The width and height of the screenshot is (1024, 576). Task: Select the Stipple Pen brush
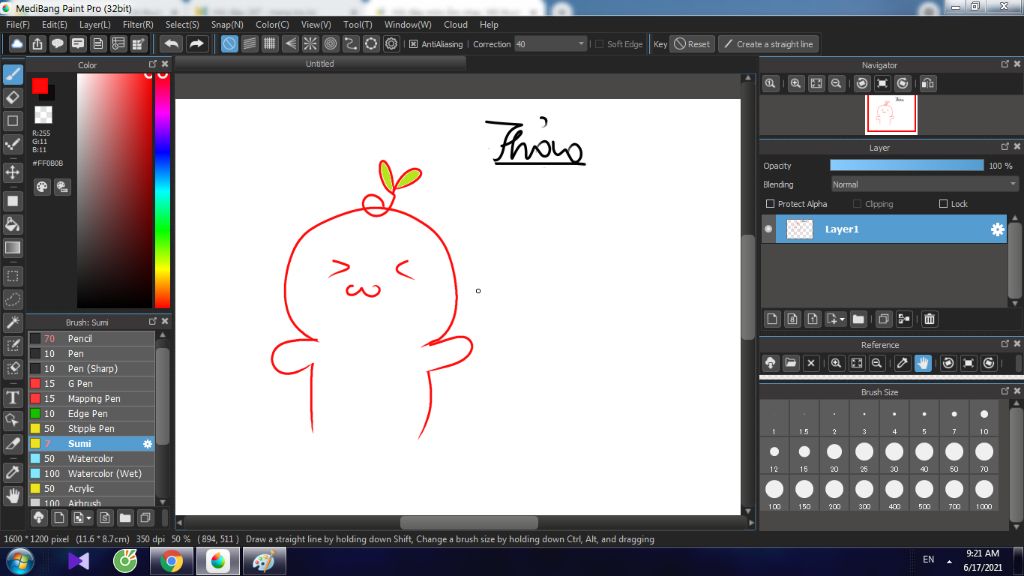pos(92,428)
